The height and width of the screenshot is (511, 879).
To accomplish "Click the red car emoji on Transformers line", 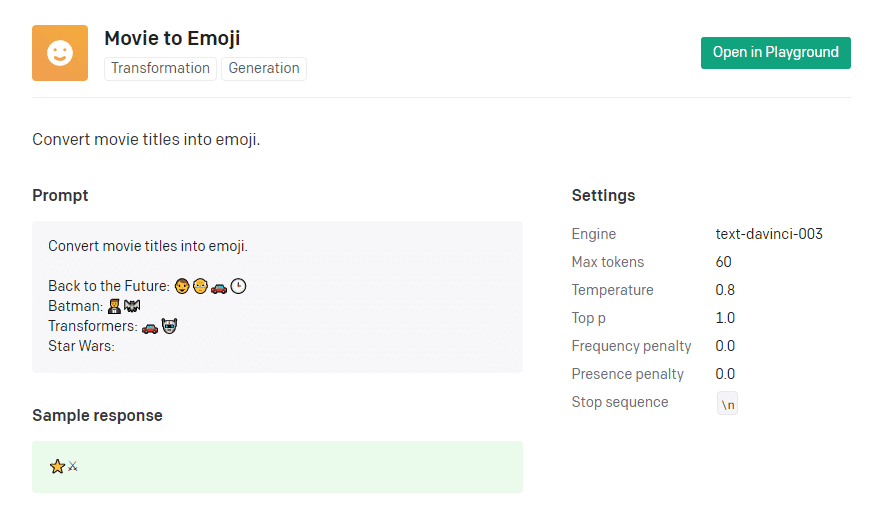I will coord(150,327).
